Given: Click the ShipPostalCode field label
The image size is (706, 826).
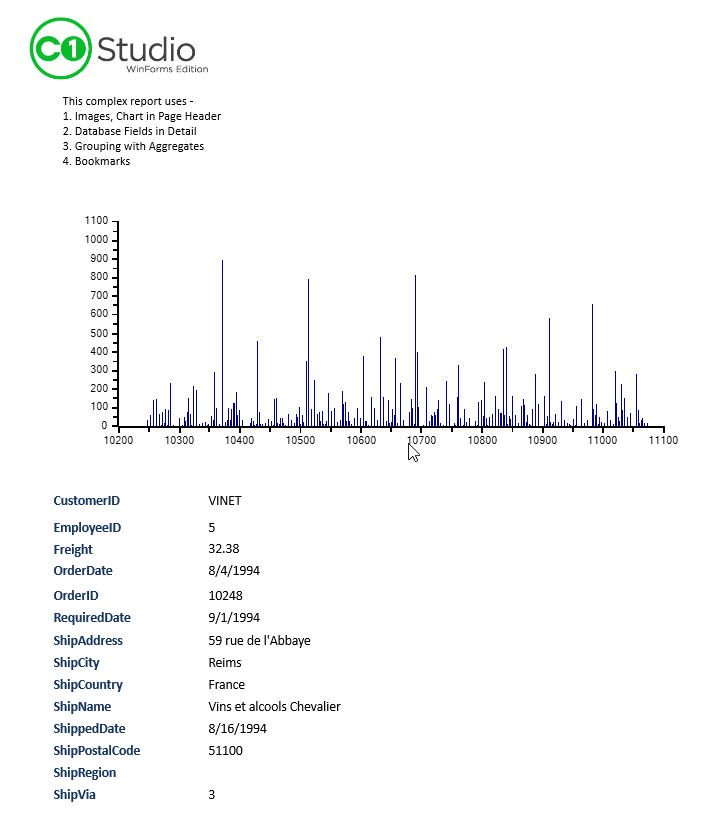Looking at the screenshot, I should 97,751.
